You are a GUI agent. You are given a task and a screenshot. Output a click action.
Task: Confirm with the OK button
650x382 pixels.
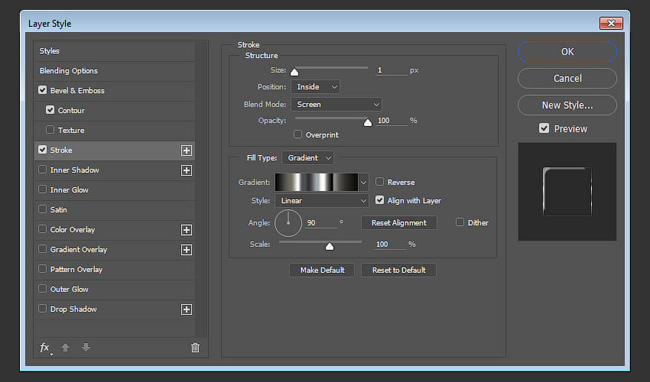pos(567,52)
